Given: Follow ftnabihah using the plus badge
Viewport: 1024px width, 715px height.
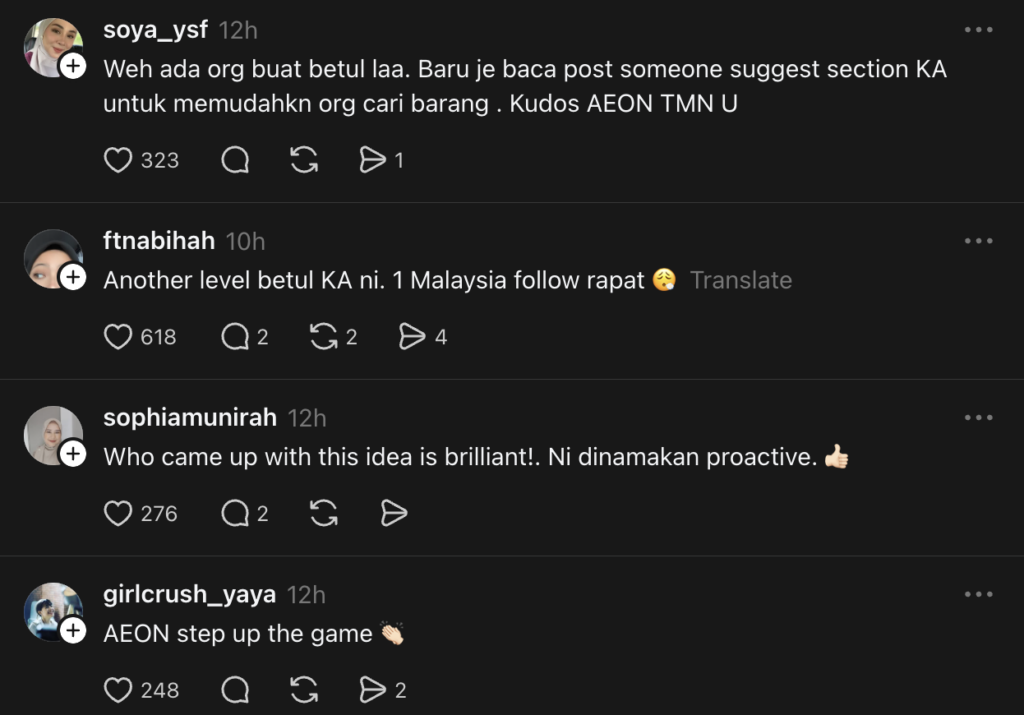Looking at the screenshot, I should [73, 277].
